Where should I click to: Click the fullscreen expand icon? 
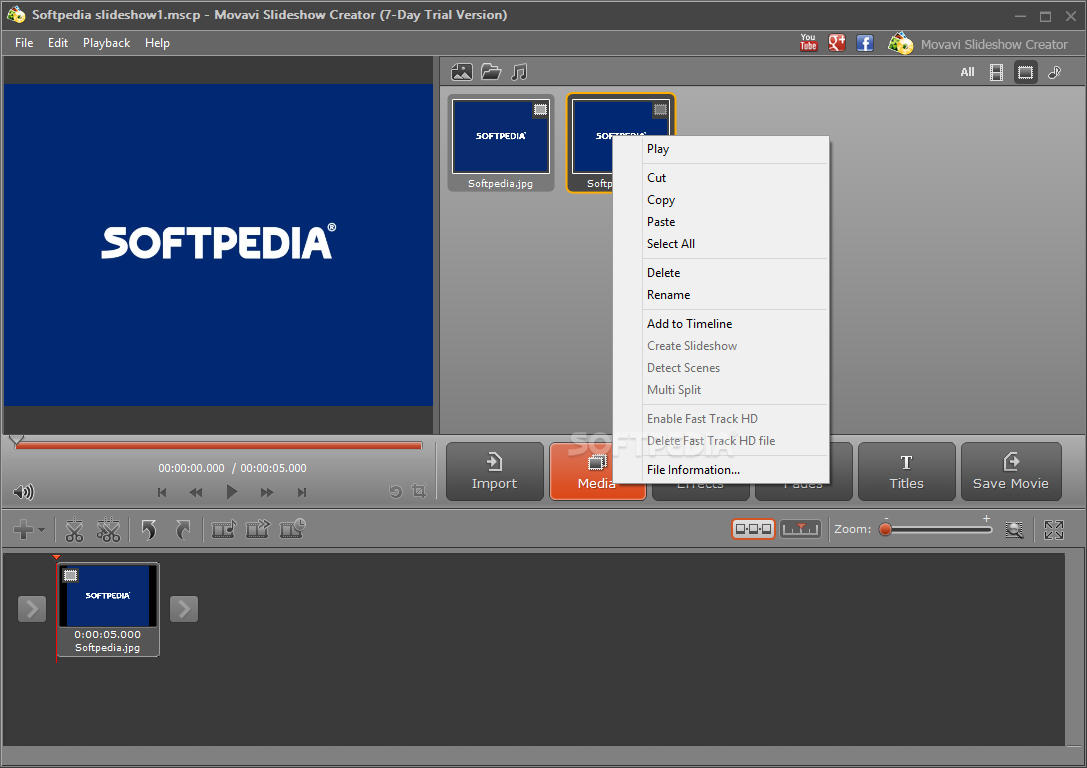(1054, 530)
